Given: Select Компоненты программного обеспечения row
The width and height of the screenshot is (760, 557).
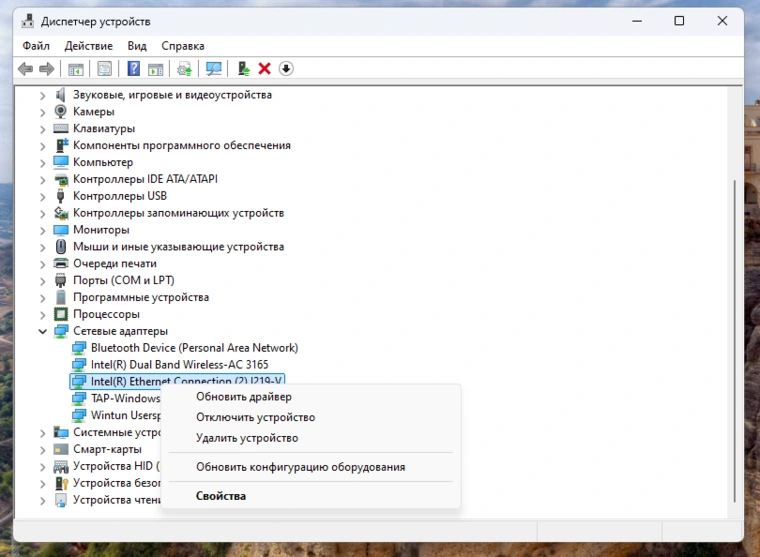Looking at the screenshot, I should coord(182,145).
